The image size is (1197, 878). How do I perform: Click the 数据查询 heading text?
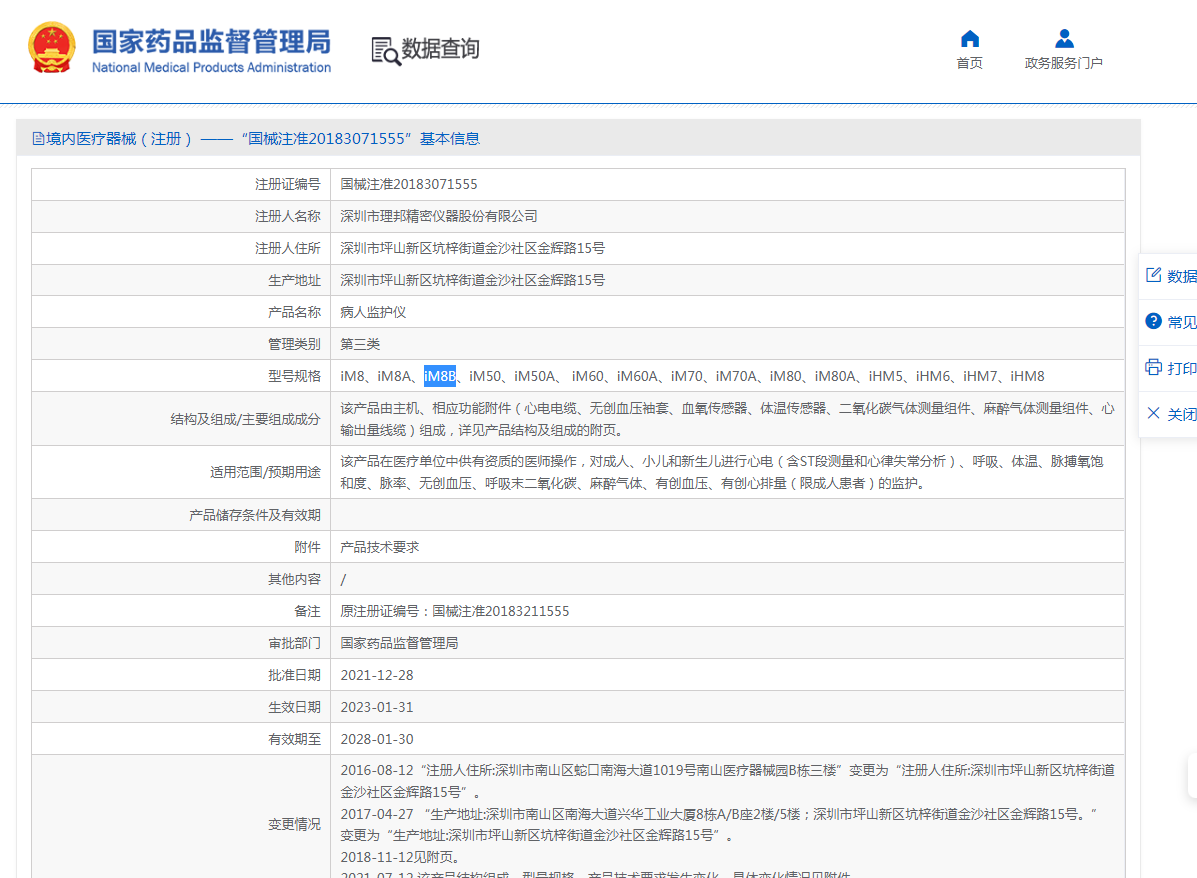click(x=440, y=49)
